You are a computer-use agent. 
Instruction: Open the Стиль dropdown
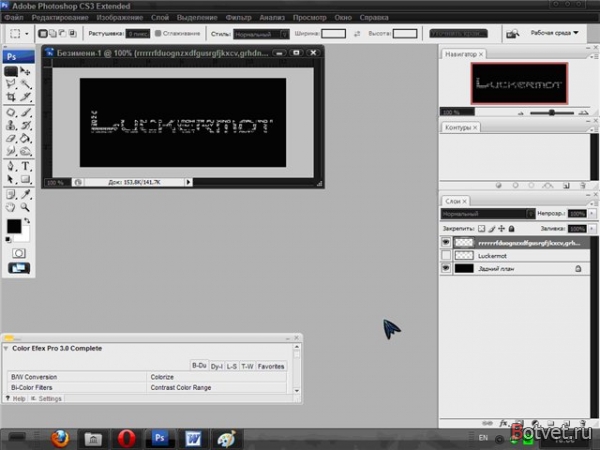pos(261,34)
